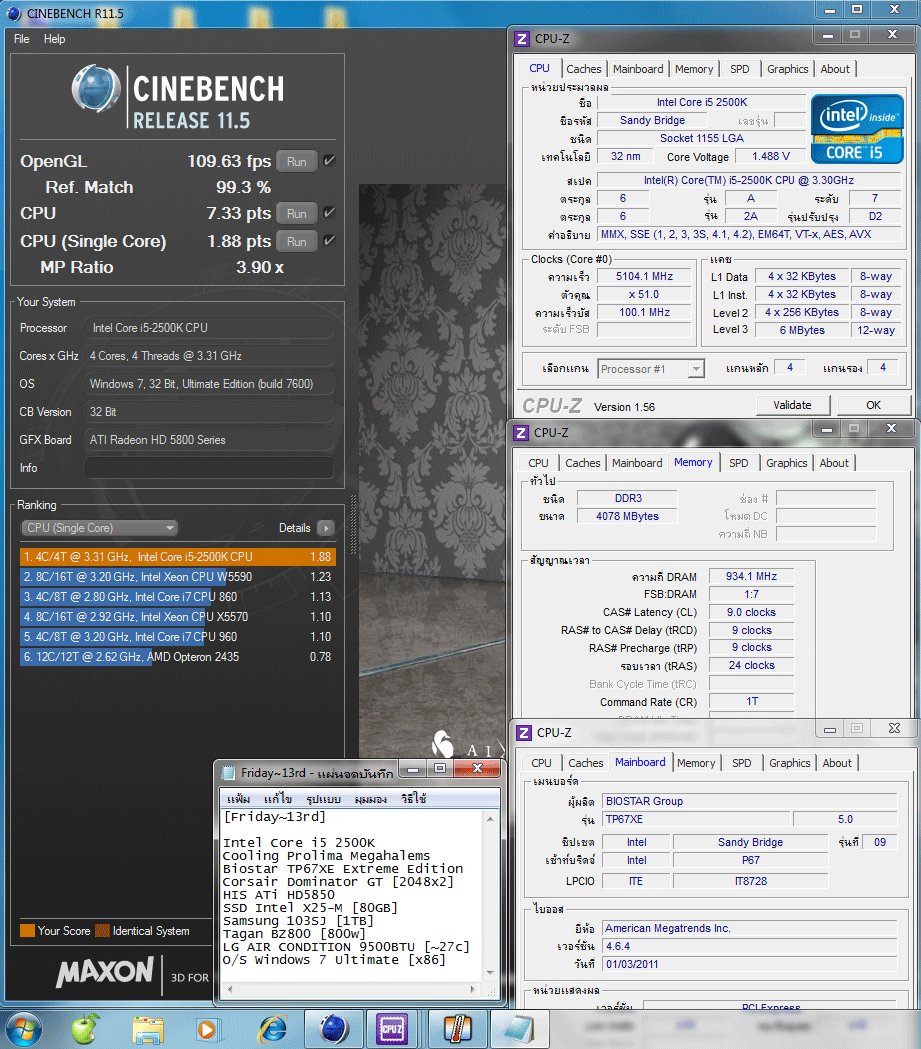This screenshot has width=921, height=1049.
Task: Click the TP67XE model field
Action: pos(696,819)
